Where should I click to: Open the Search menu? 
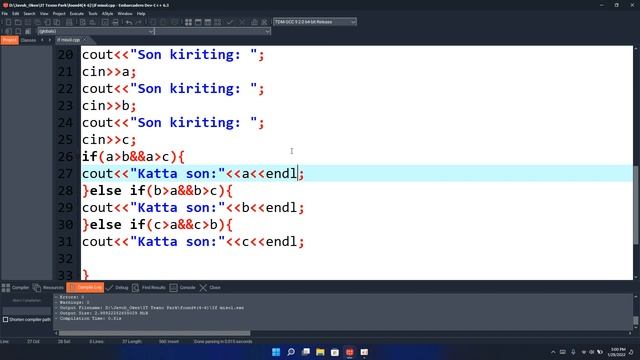[x=29, y=13]
